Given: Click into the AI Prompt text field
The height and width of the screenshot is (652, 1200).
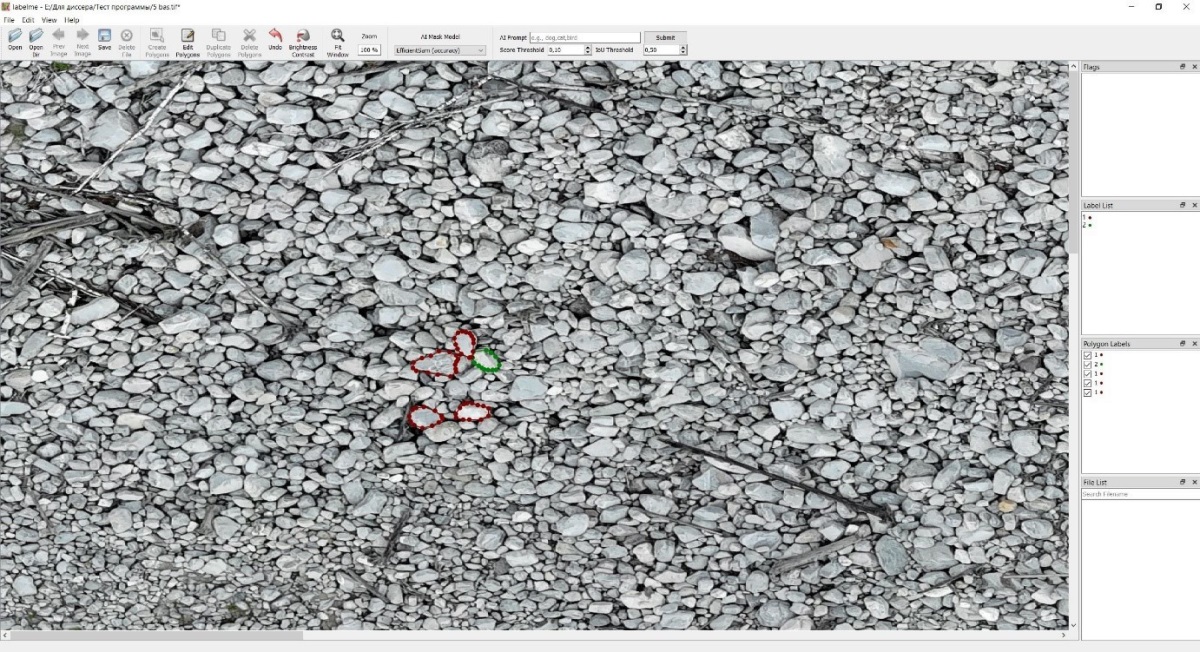Looking at the screenshot, I should 584,37.
